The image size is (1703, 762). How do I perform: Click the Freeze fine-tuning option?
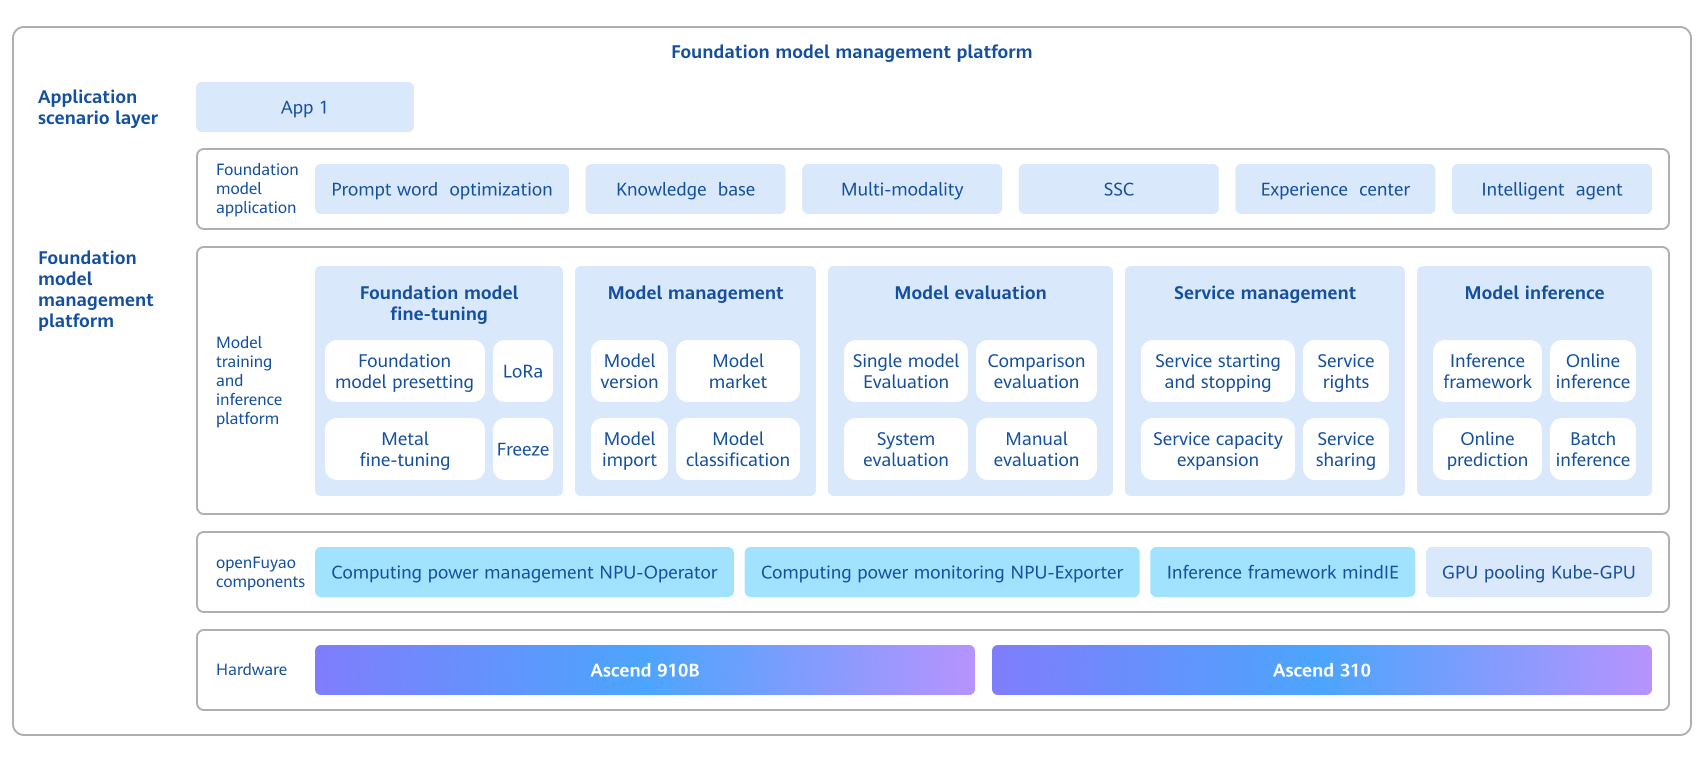(x=522, y=449)
